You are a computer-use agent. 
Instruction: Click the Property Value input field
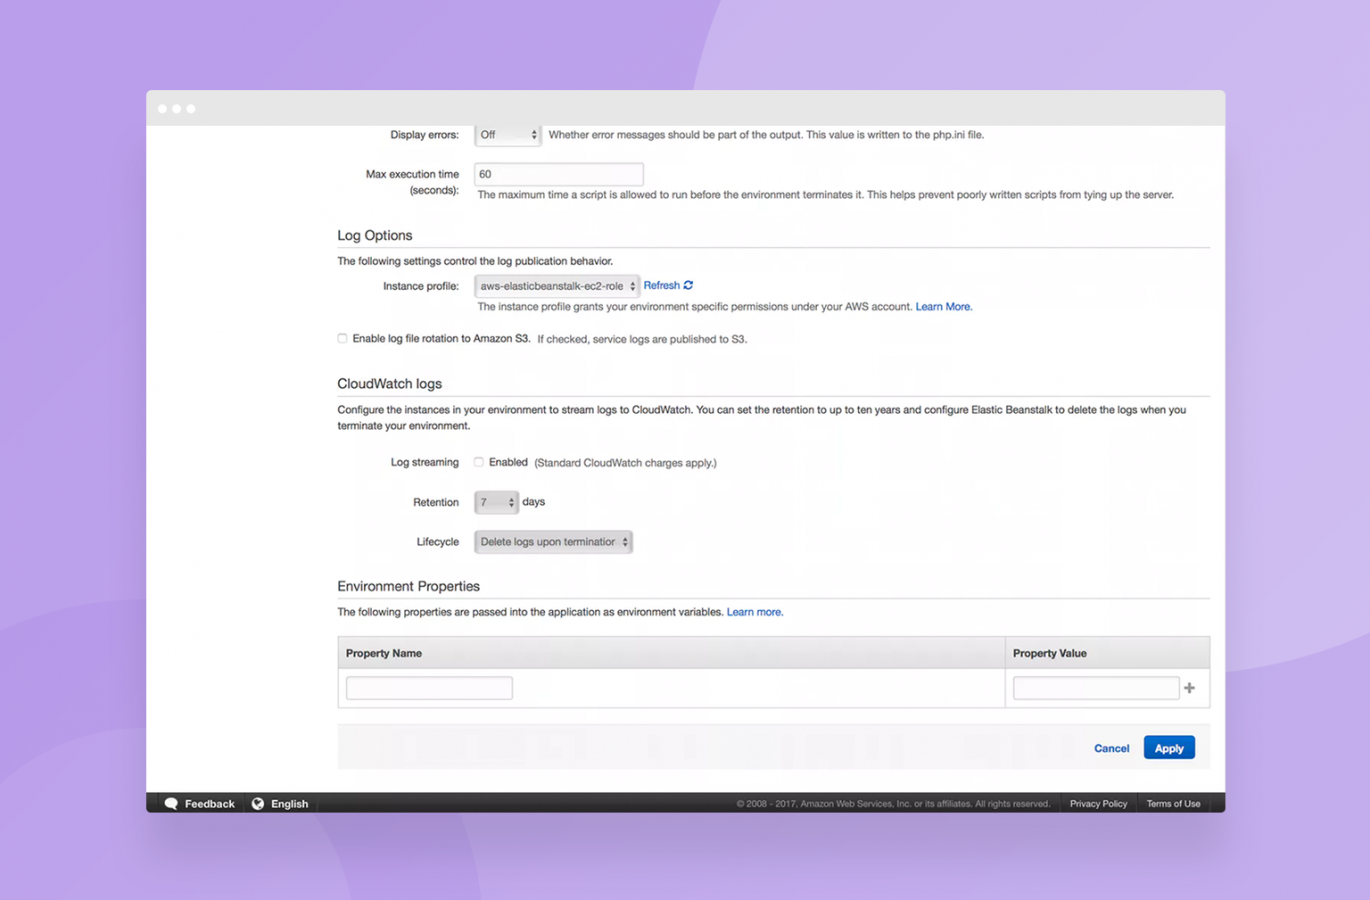coord(1096,688)
